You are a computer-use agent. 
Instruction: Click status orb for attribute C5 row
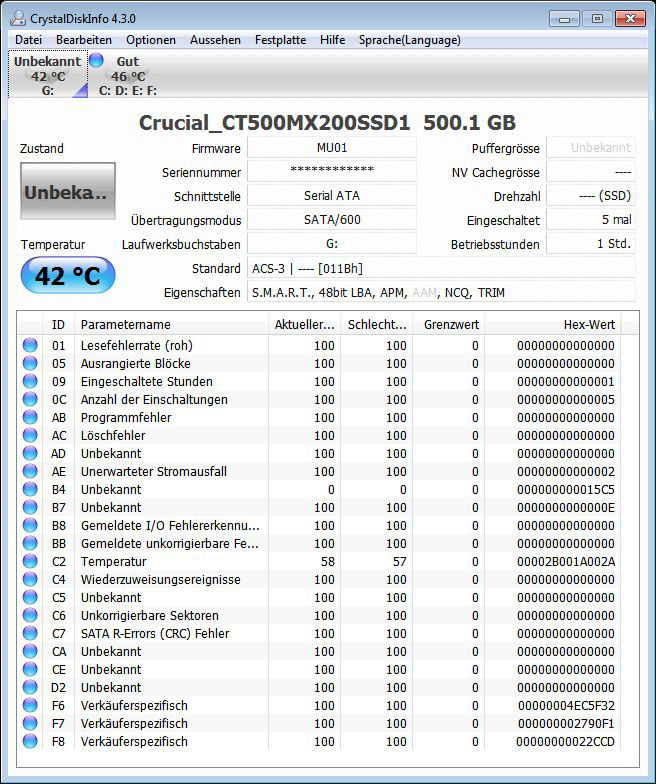(x=30, y=597)
